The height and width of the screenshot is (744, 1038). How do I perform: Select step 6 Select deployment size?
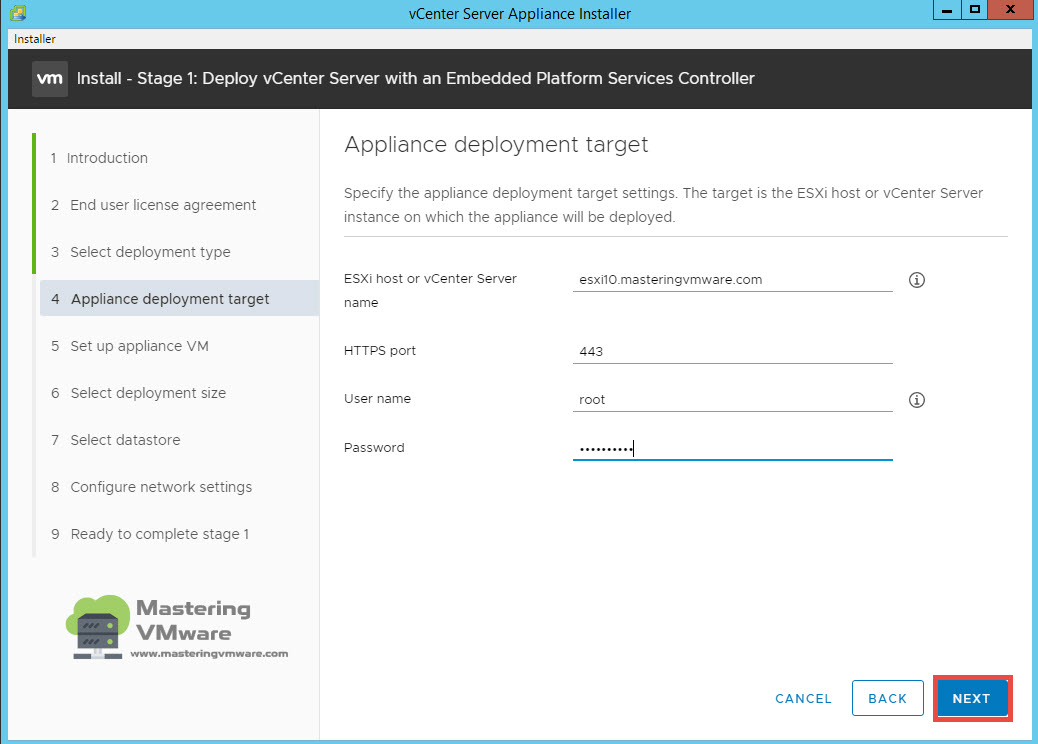pyautogui.click(x=138, y=393)
